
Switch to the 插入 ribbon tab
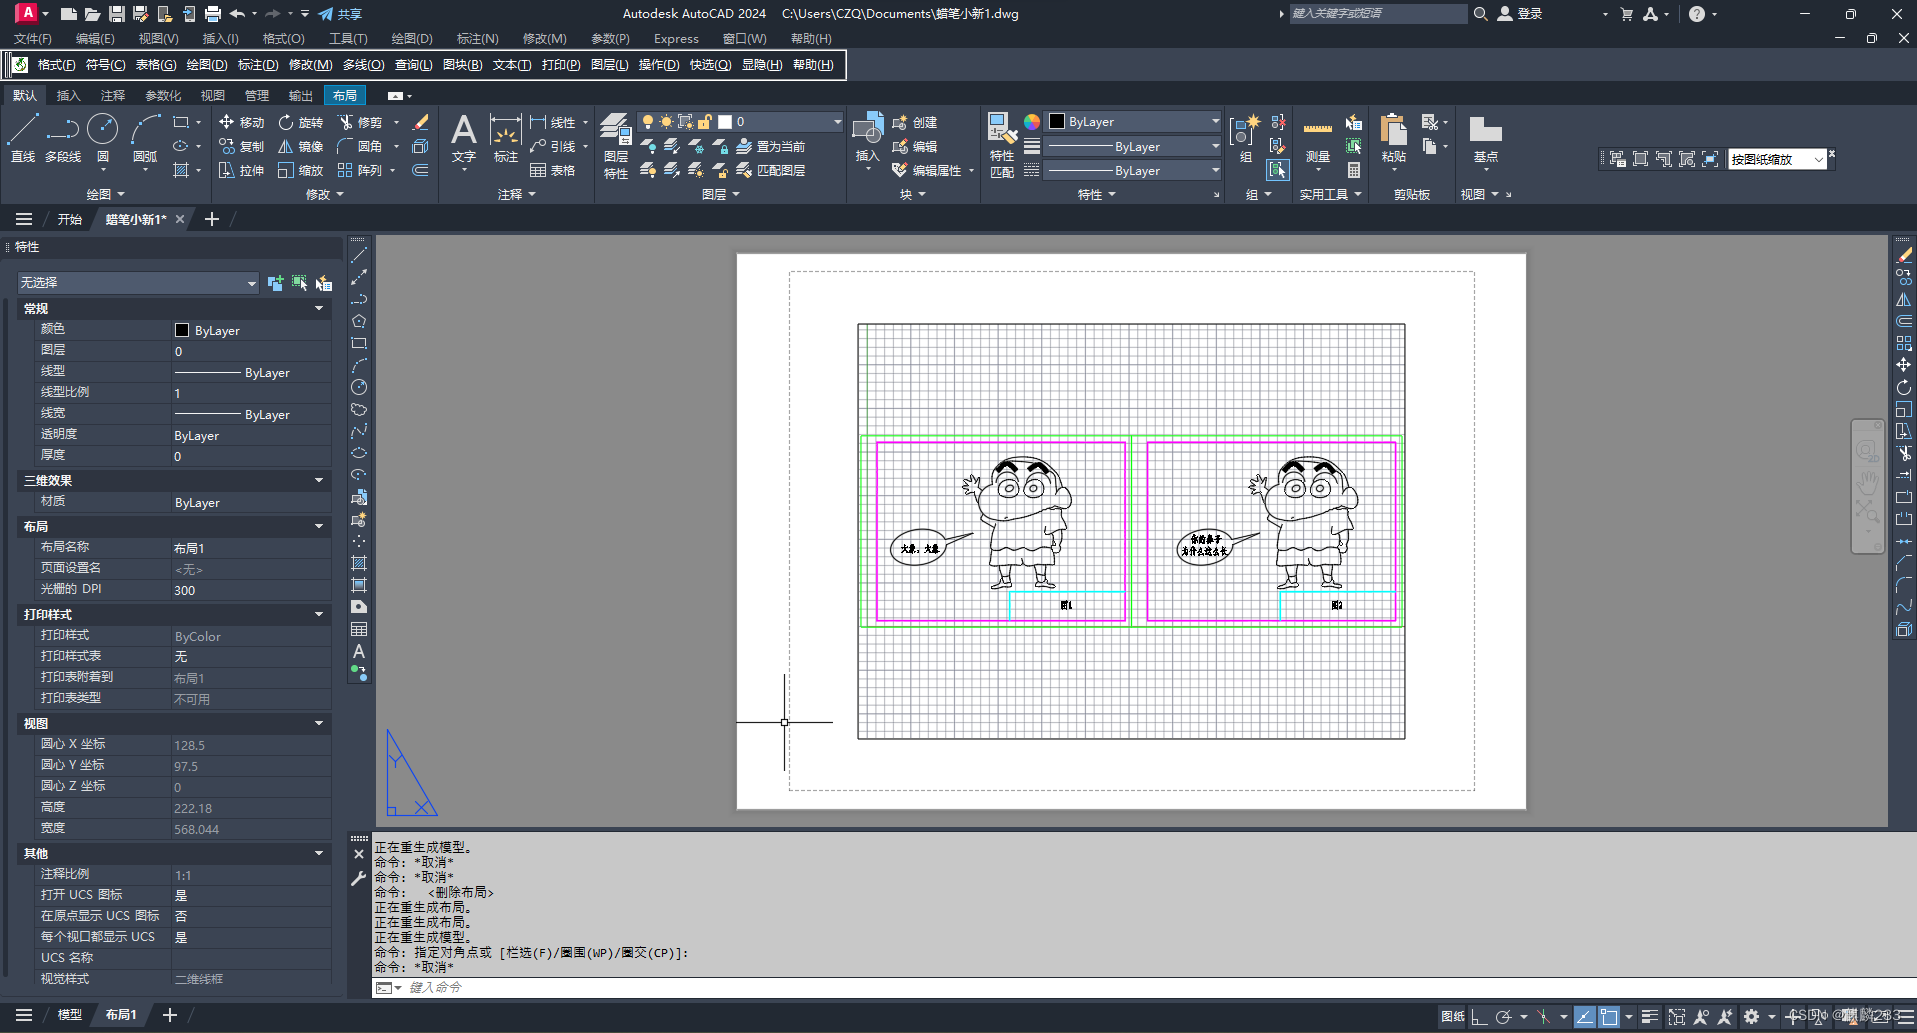click(x=69, y=96)
